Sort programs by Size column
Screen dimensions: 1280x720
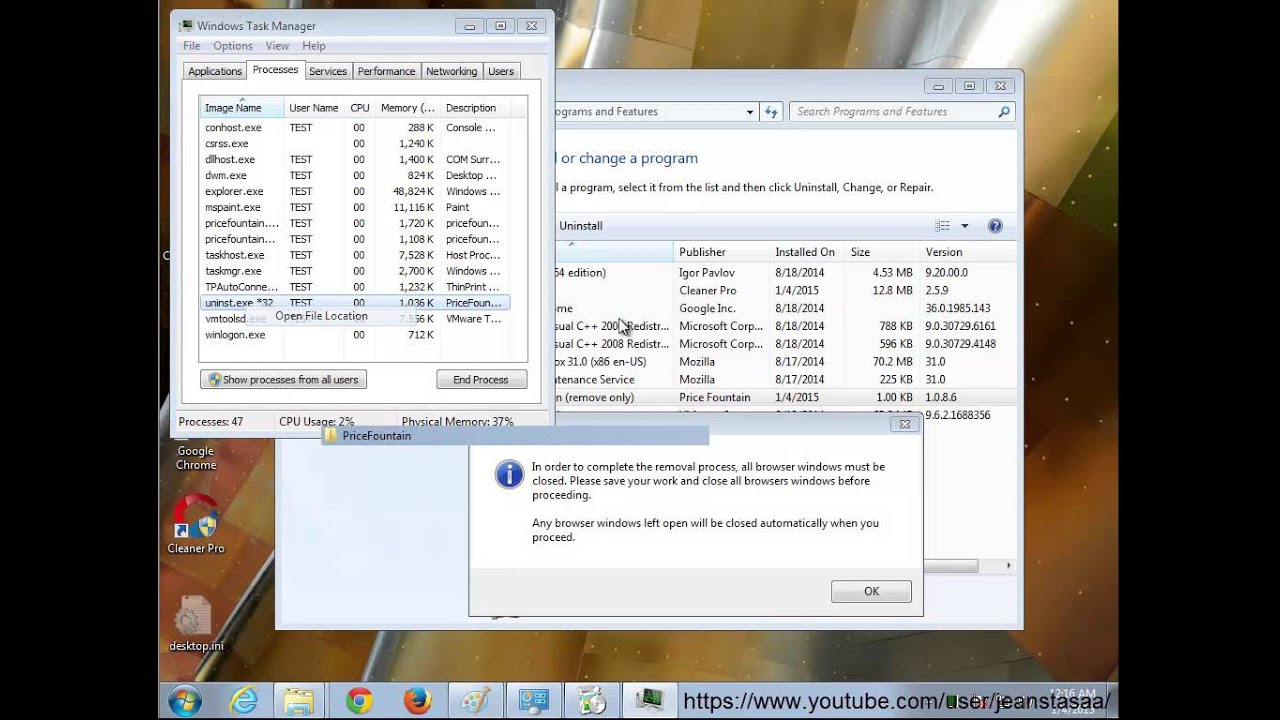tap(882, 252)
